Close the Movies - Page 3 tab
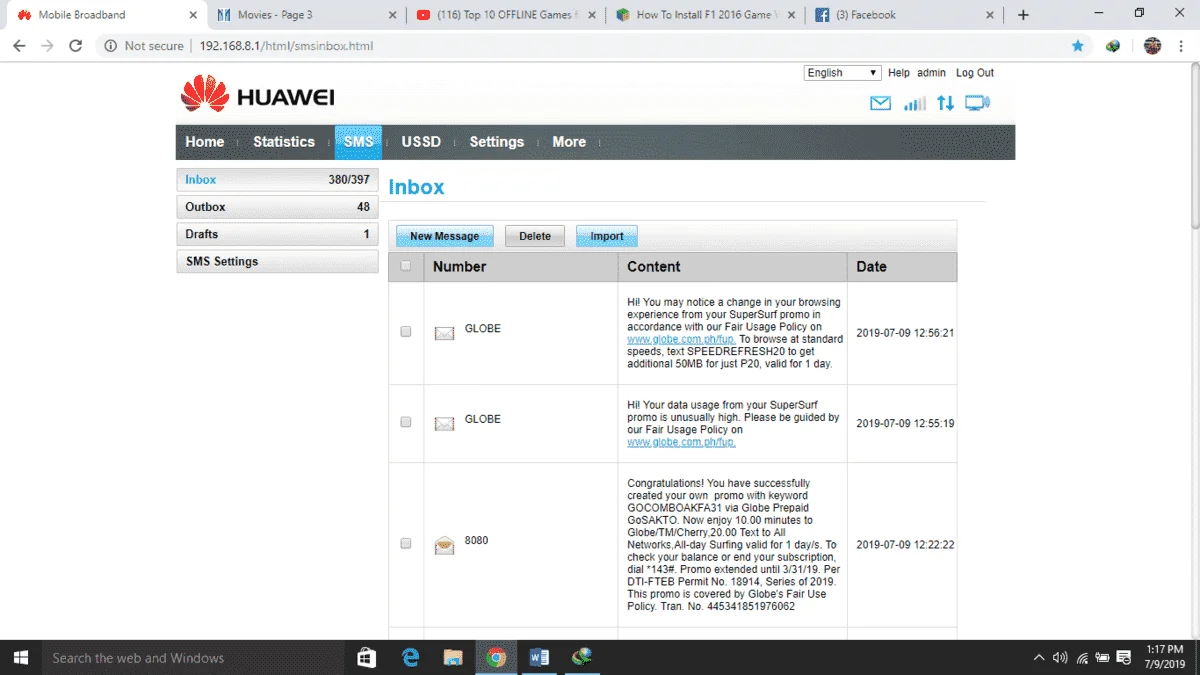Viewport: 1200px width, 675px height. 392,15
